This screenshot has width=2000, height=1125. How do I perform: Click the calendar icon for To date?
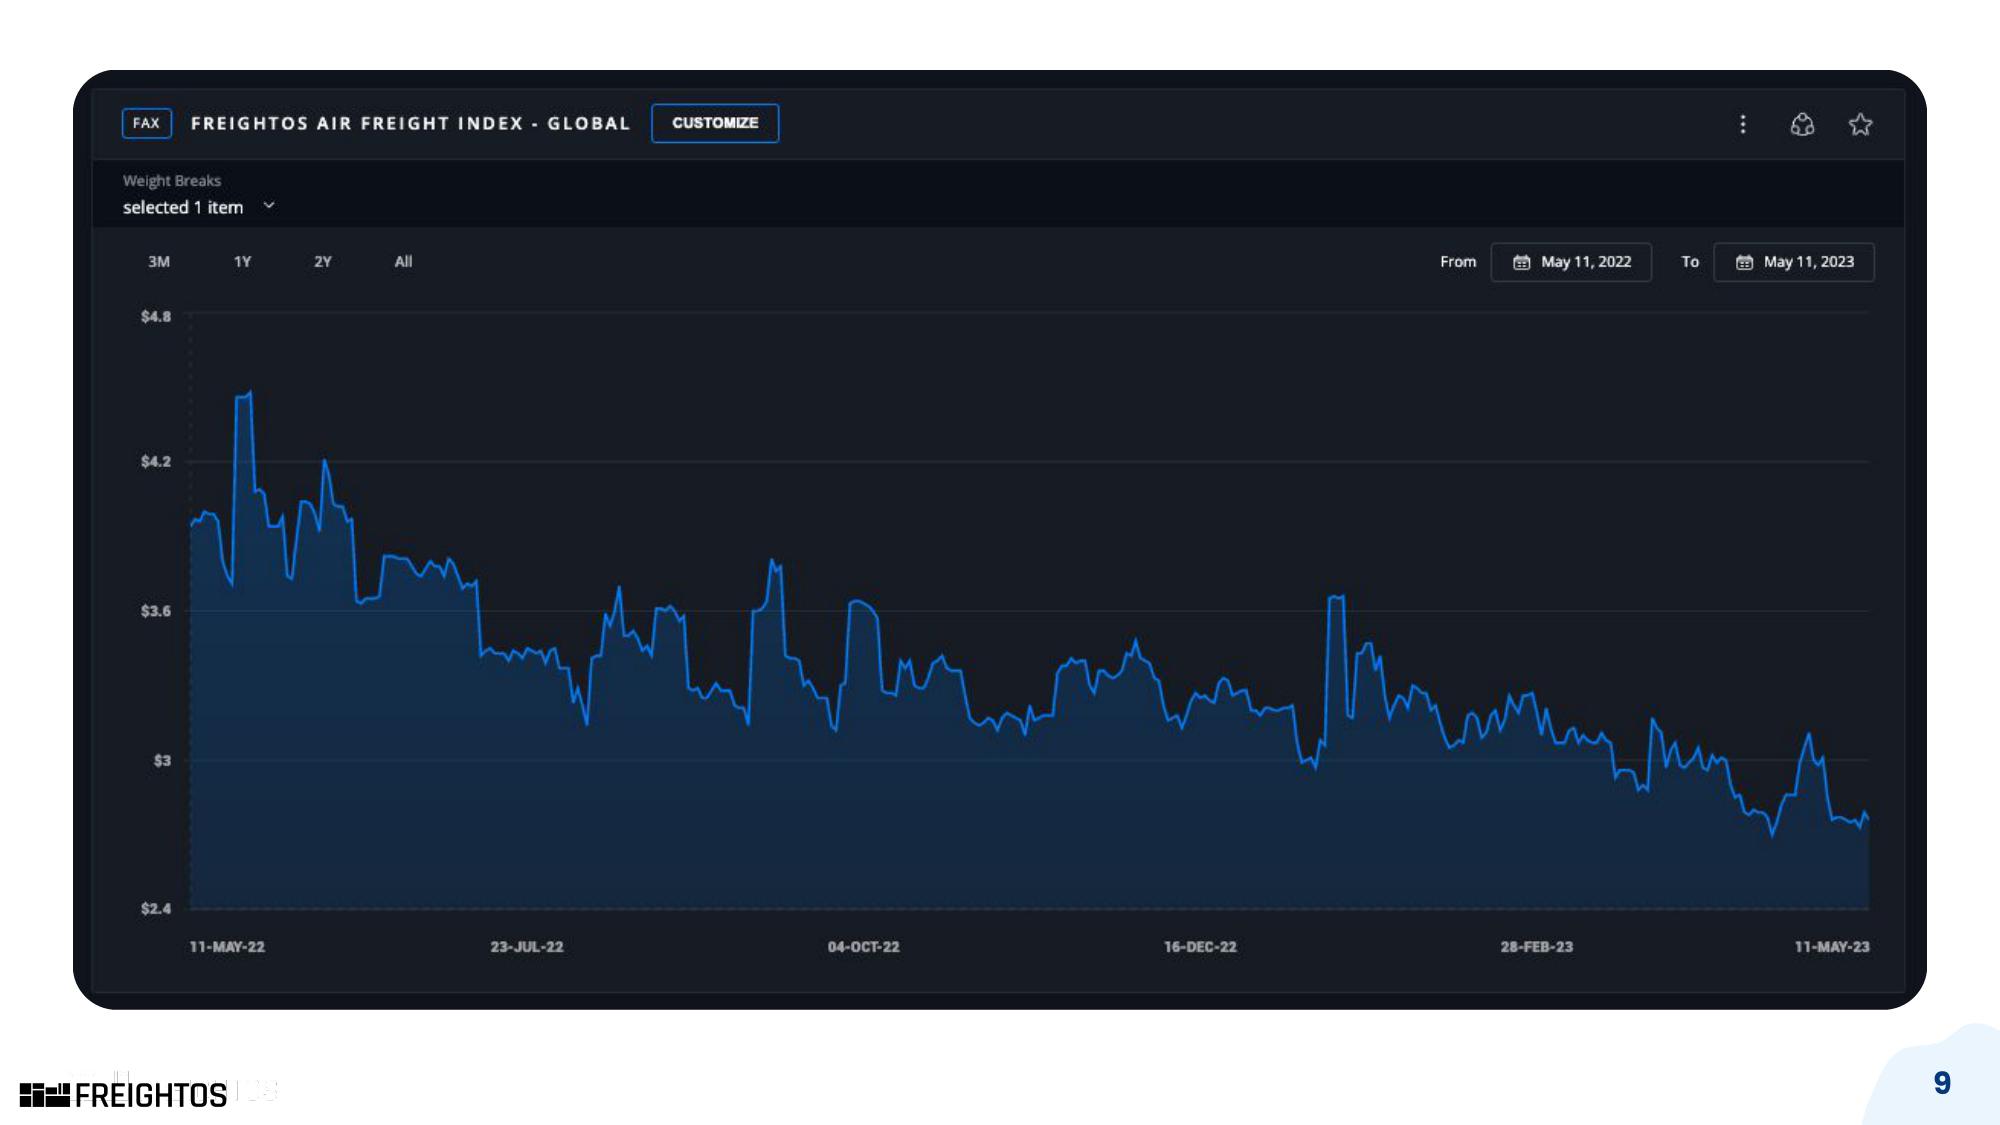pyautogui.click(x=1745, y=261)
